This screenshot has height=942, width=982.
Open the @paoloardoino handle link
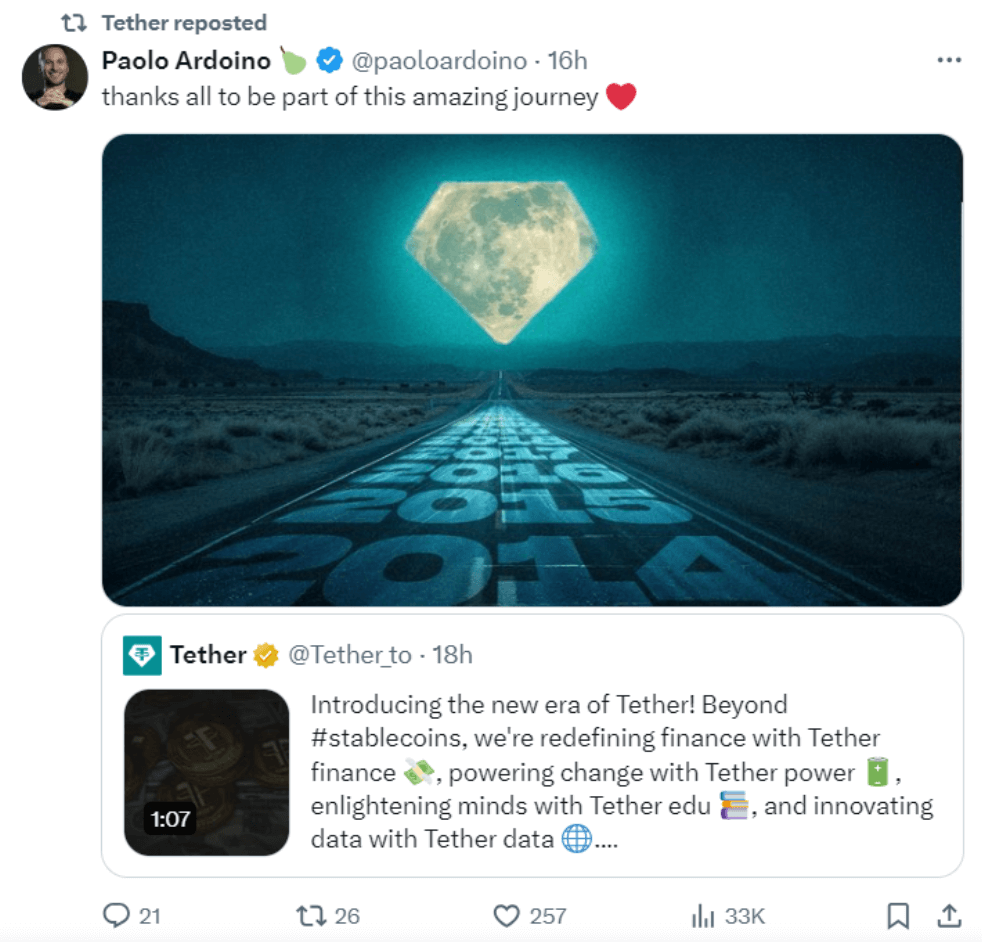(438, 61)
